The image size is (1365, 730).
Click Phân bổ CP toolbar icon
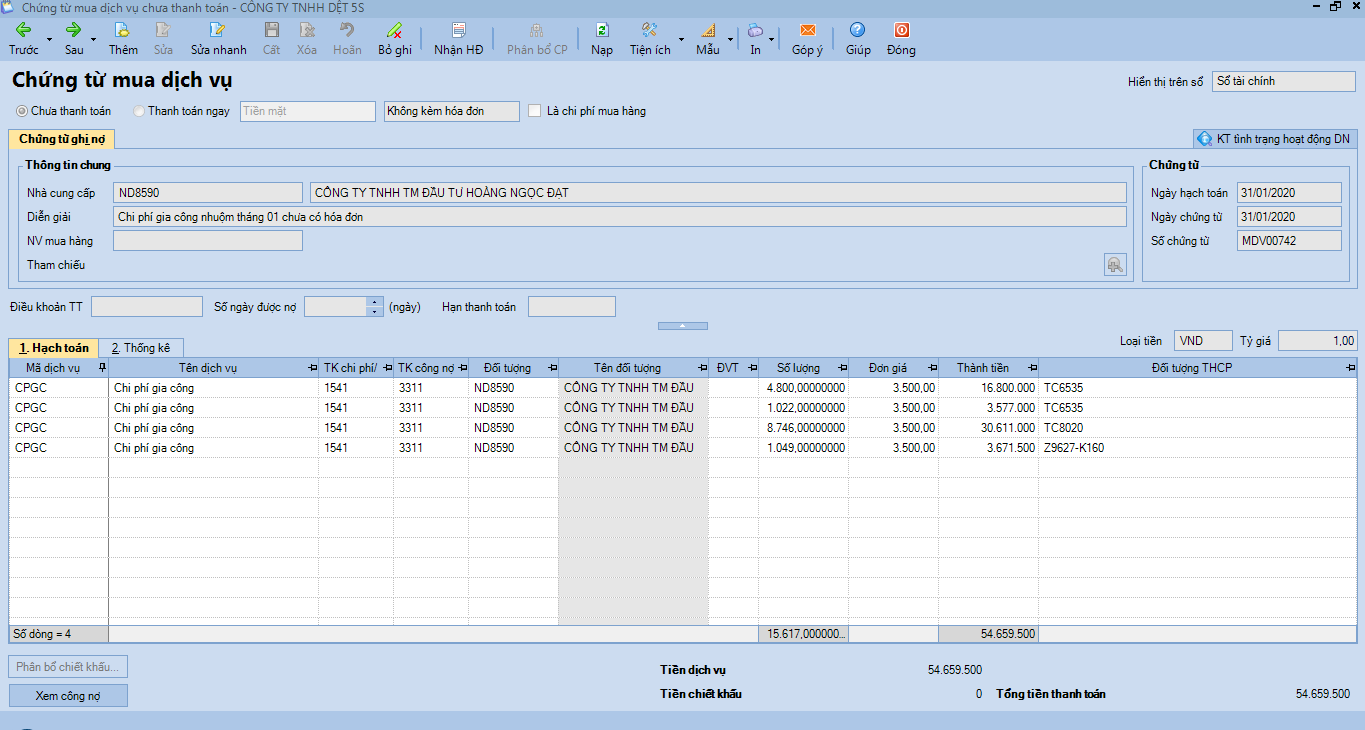pyautogui.click(x=537, y=39)
